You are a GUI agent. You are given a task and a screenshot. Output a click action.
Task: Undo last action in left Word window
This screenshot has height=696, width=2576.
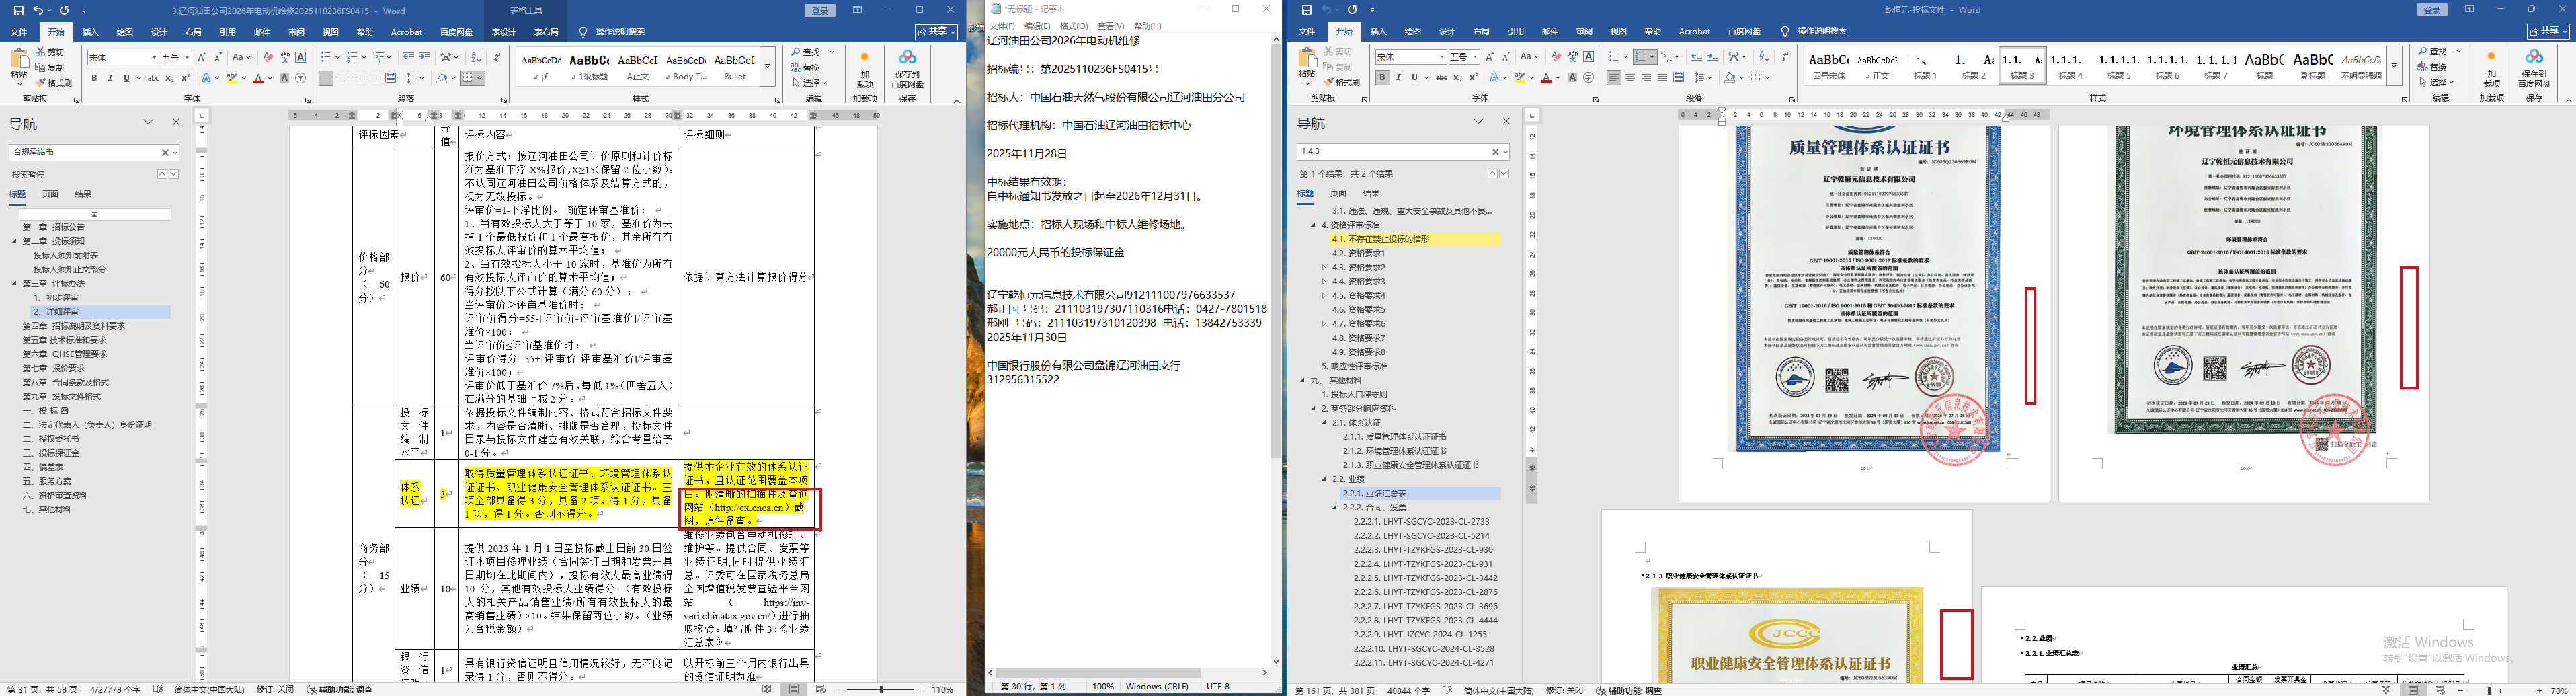(x=39, y=10)
